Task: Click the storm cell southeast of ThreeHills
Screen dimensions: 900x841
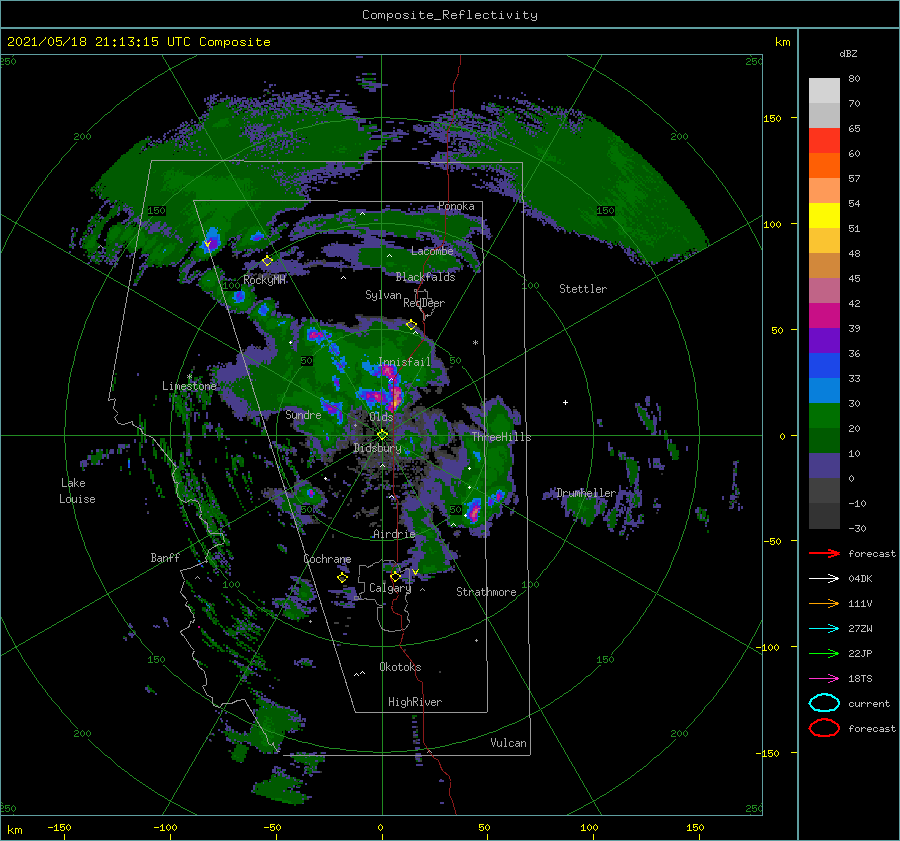Action: [x=474, y=510]
